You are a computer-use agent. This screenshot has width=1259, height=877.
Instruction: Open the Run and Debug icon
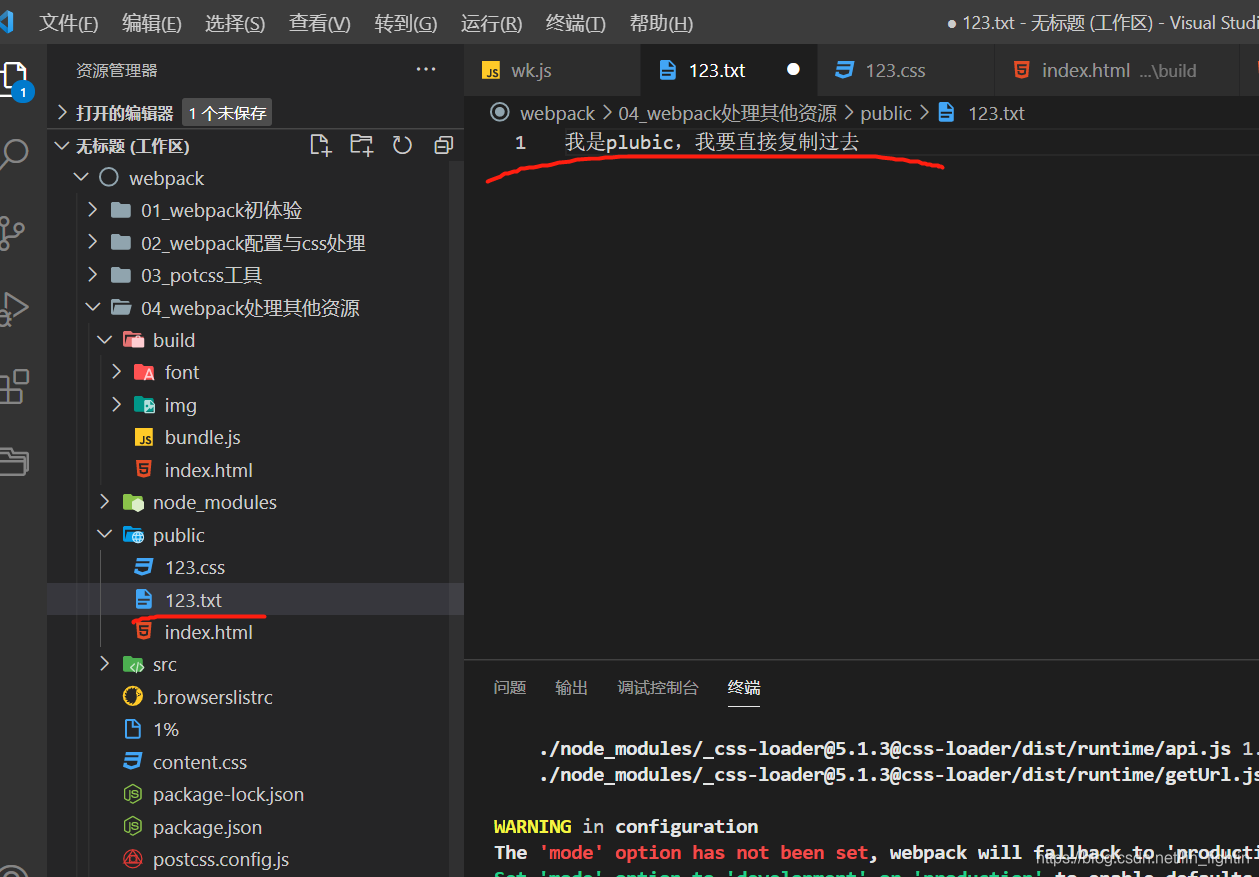click(14, 309)
